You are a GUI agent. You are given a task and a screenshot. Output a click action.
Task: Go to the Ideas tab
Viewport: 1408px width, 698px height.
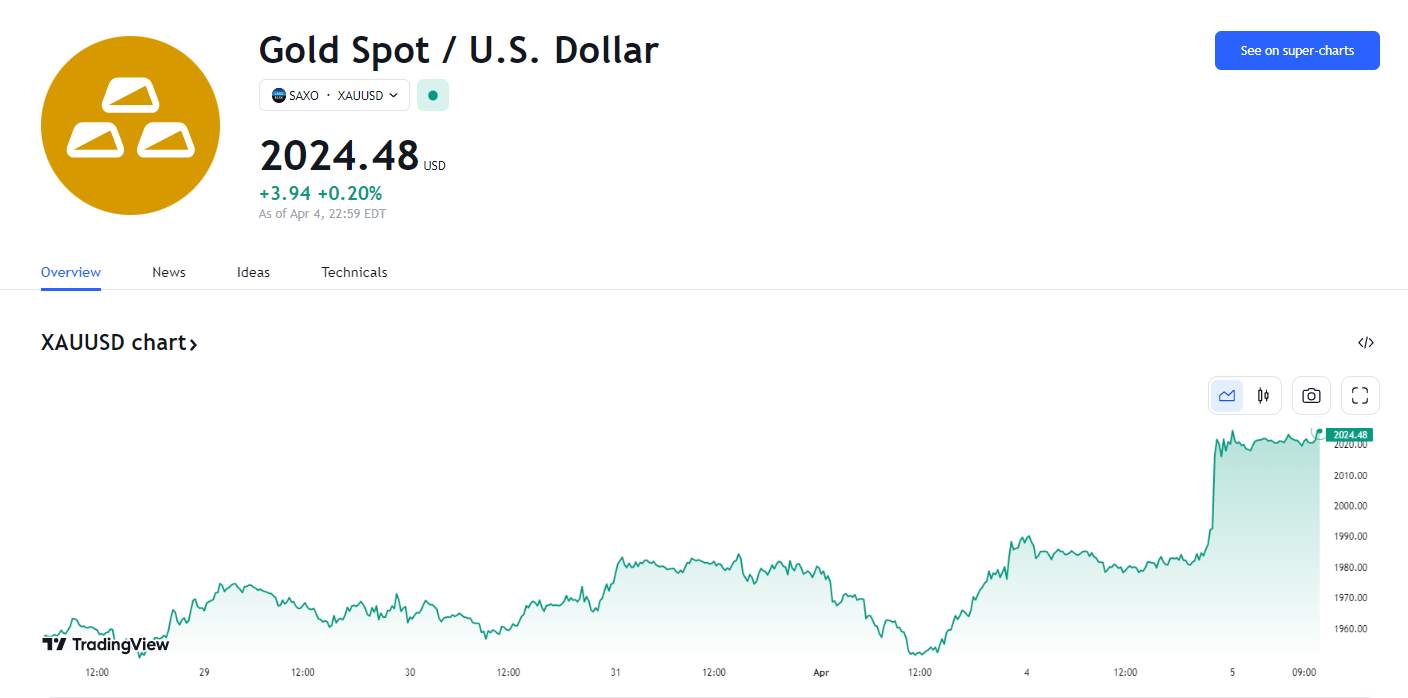253,272
